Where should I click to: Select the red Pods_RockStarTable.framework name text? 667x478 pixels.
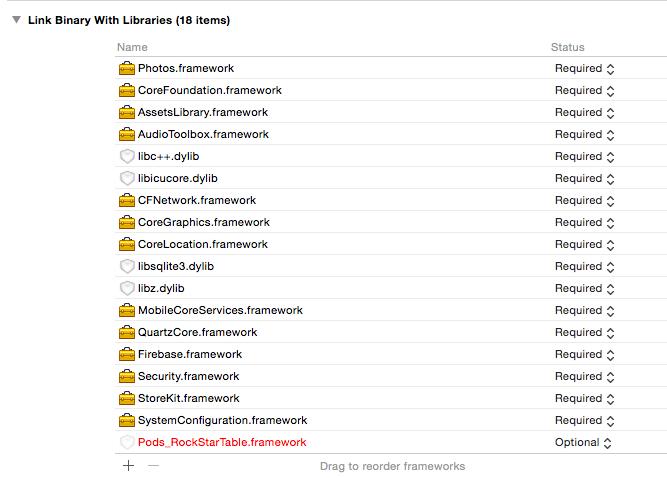click(x=222, y=443)
